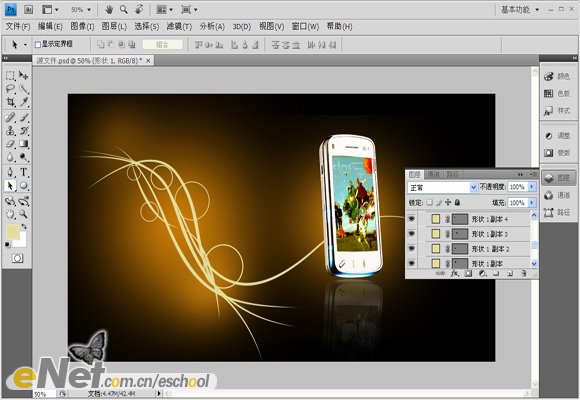The width and height of the screenshot is (580, 400).
Task: Select the Dodge tool
Action: click(x=24, y=157)
